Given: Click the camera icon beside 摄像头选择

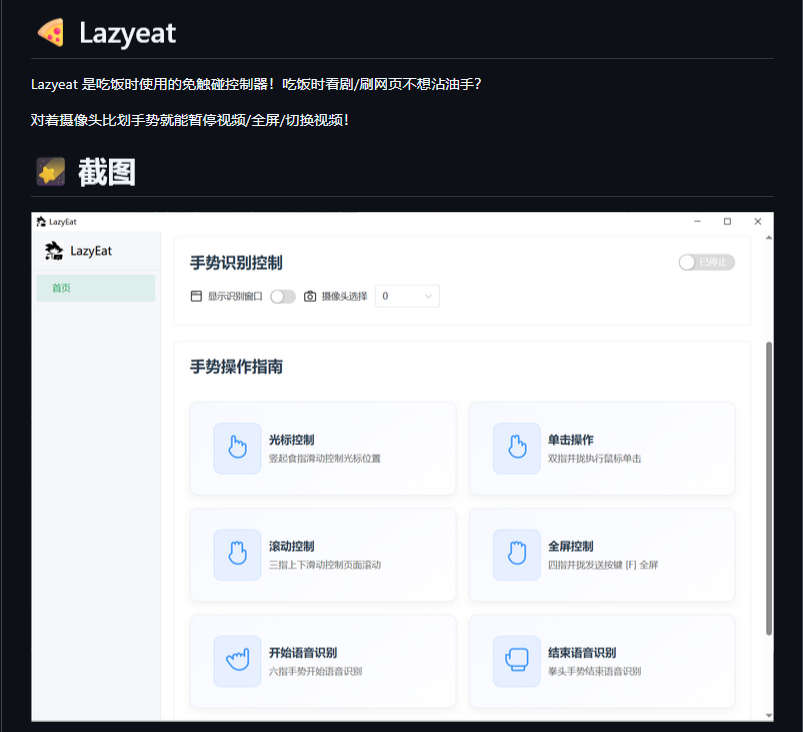Looking at the screenshot, I should tap(310, 296).
